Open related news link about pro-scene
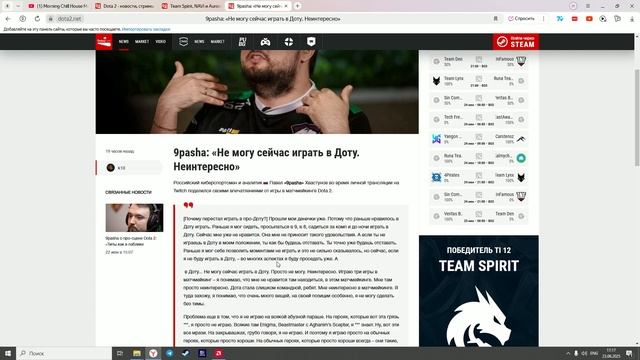The width and height of the screenshot is (640, 360). click(131, 241)
